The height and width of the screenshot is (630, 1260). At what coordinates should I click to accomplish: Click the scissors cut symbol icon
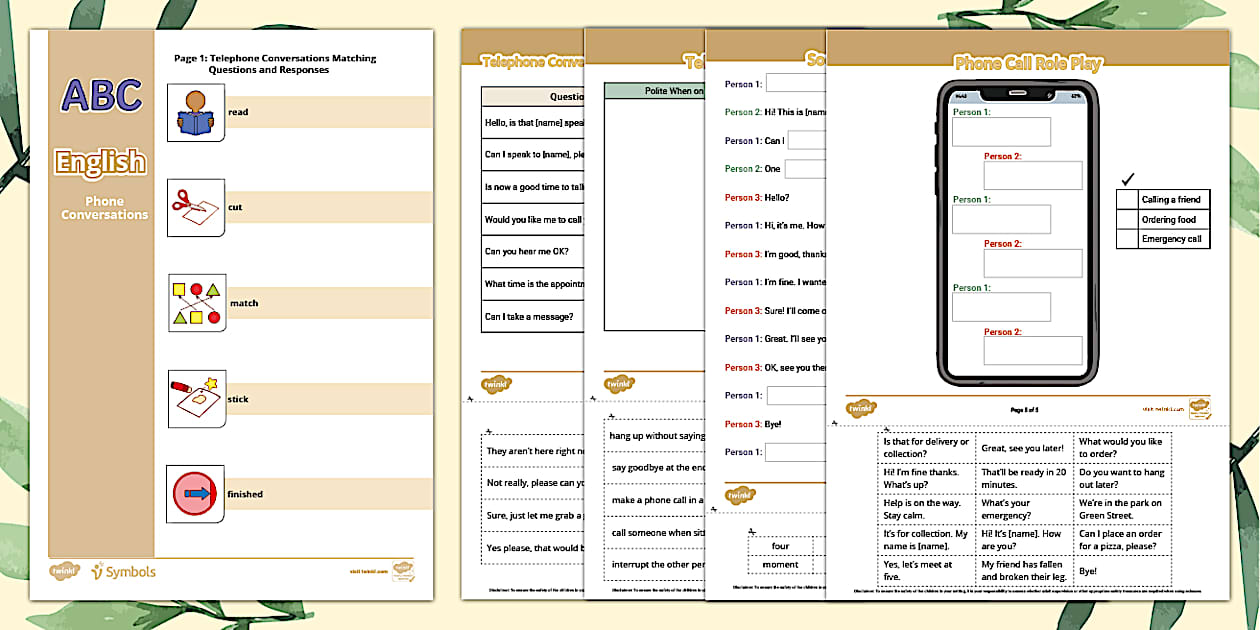tap(196, 207)
